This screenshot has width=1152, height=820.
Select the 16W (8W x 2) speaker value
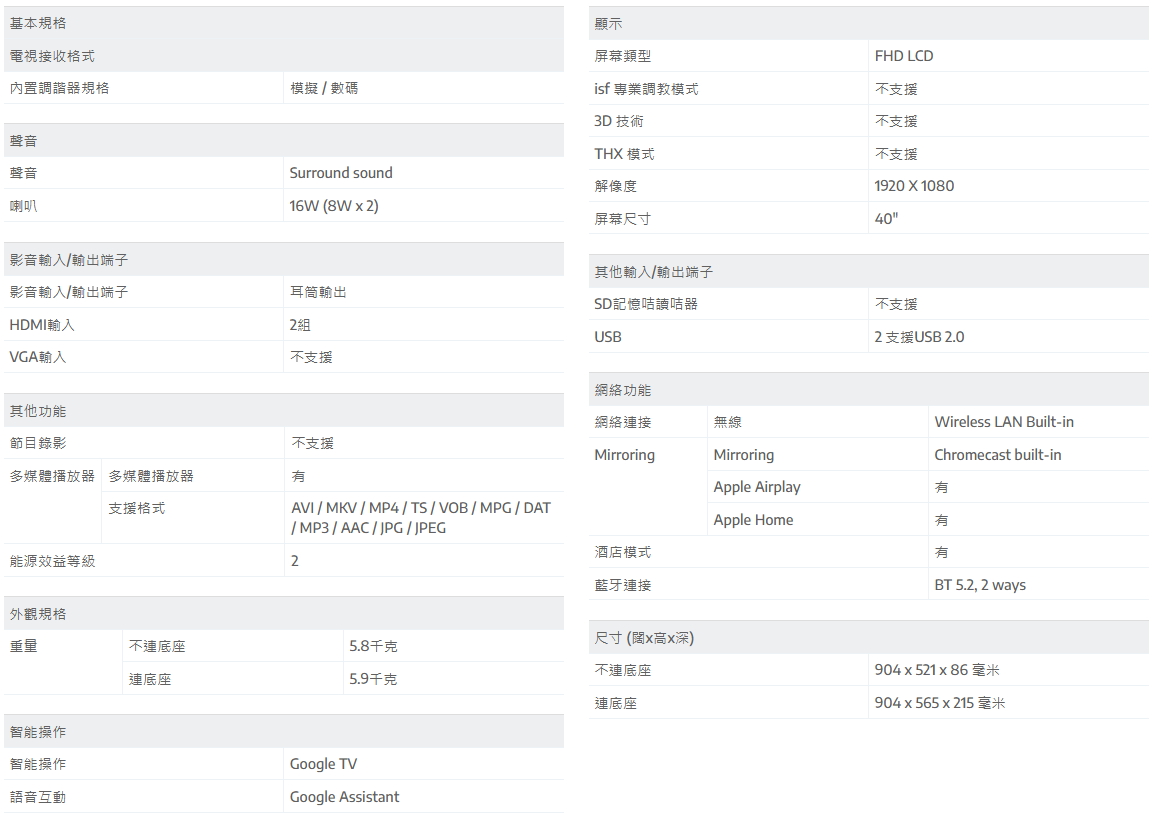click(334, 206)
